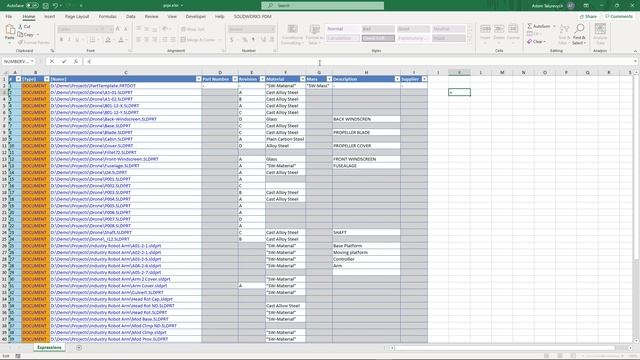Viewport: 640px width, 360px height.
Task: Click the Clear eraser button
Action: [x=536, y=42]
